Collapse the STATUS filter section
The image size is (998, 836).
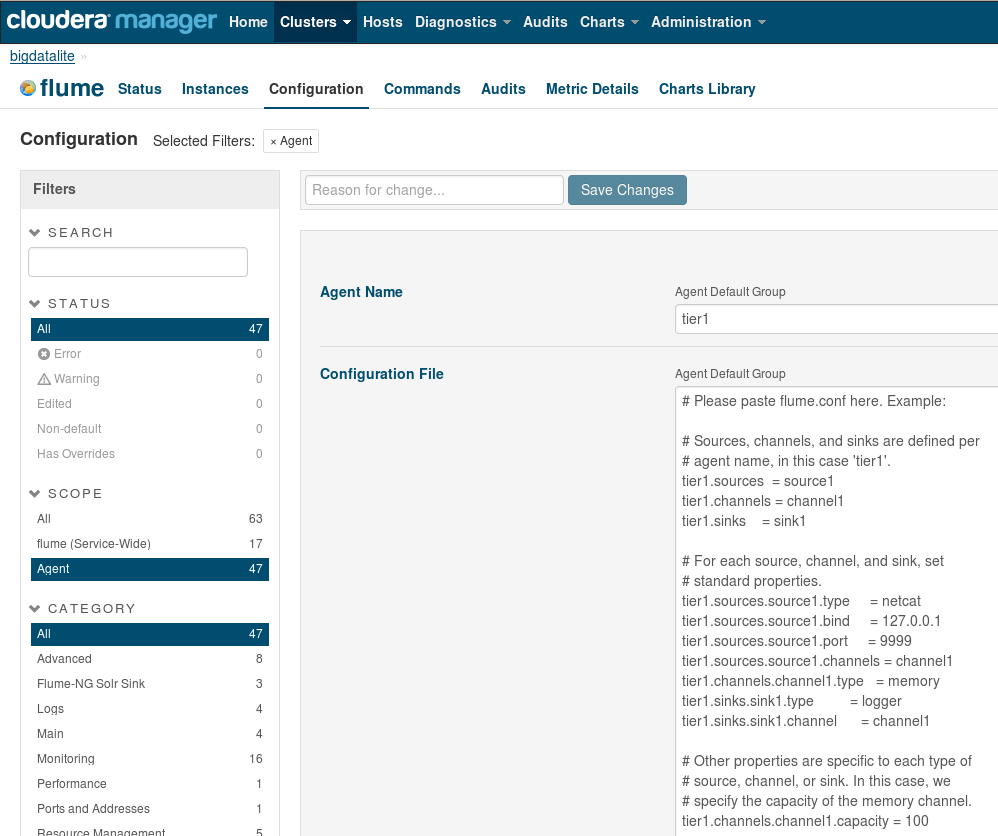pyautogui.click(x=34, y=303)
